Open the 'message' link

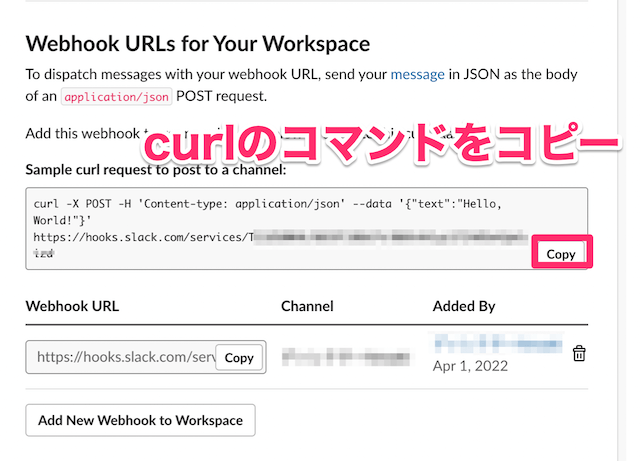tap(417, 74)
